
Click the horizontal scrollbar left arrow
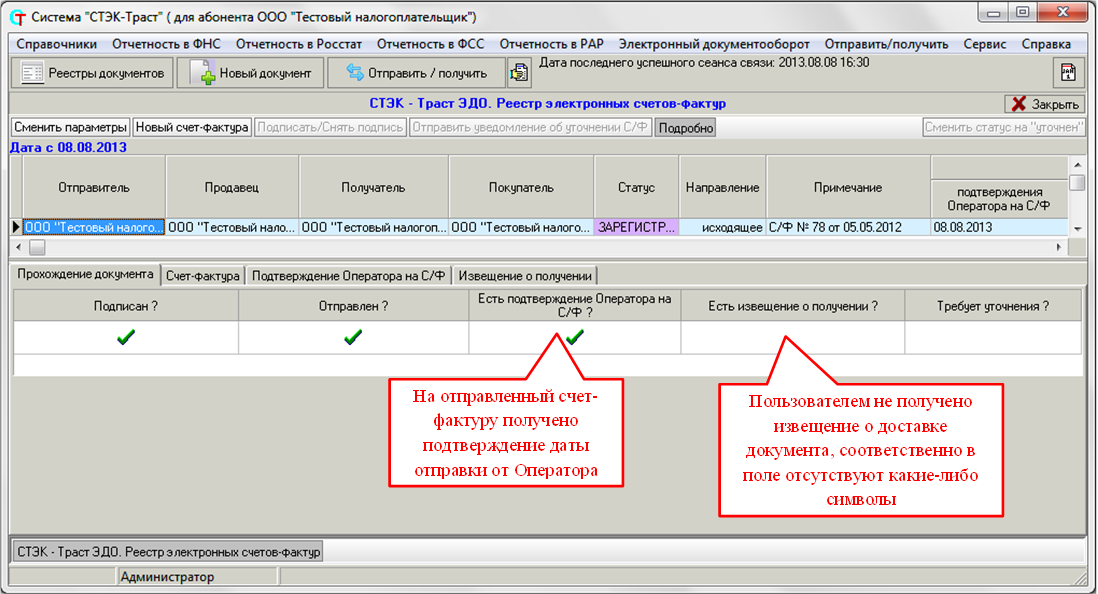pos(18,247)
